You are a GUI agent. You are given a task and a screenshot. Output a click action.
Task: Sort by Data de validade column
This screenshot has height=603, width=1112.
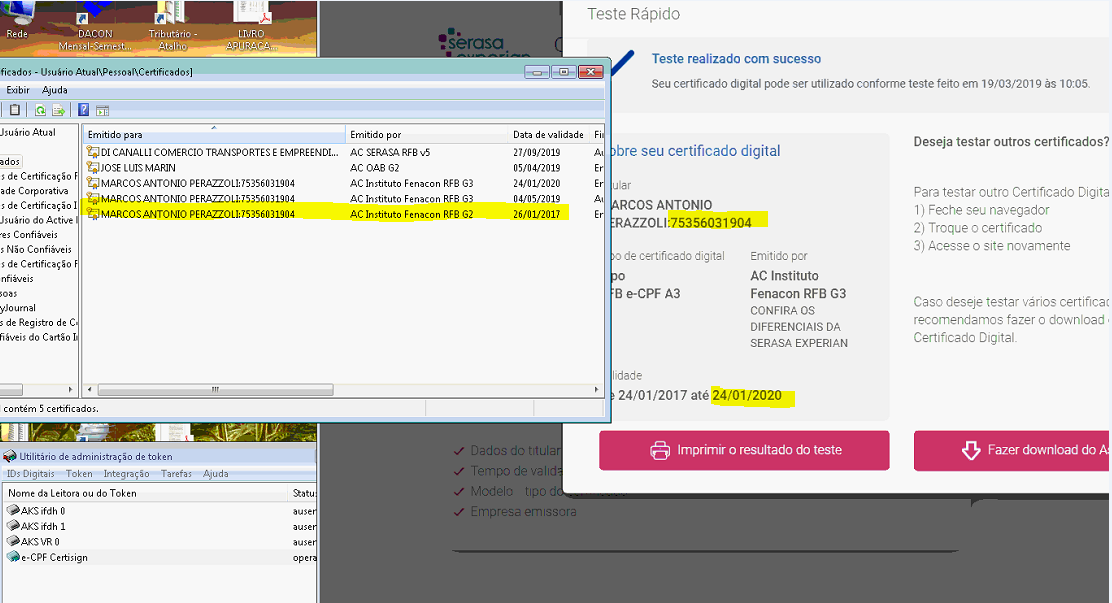[x=547, y=135]
